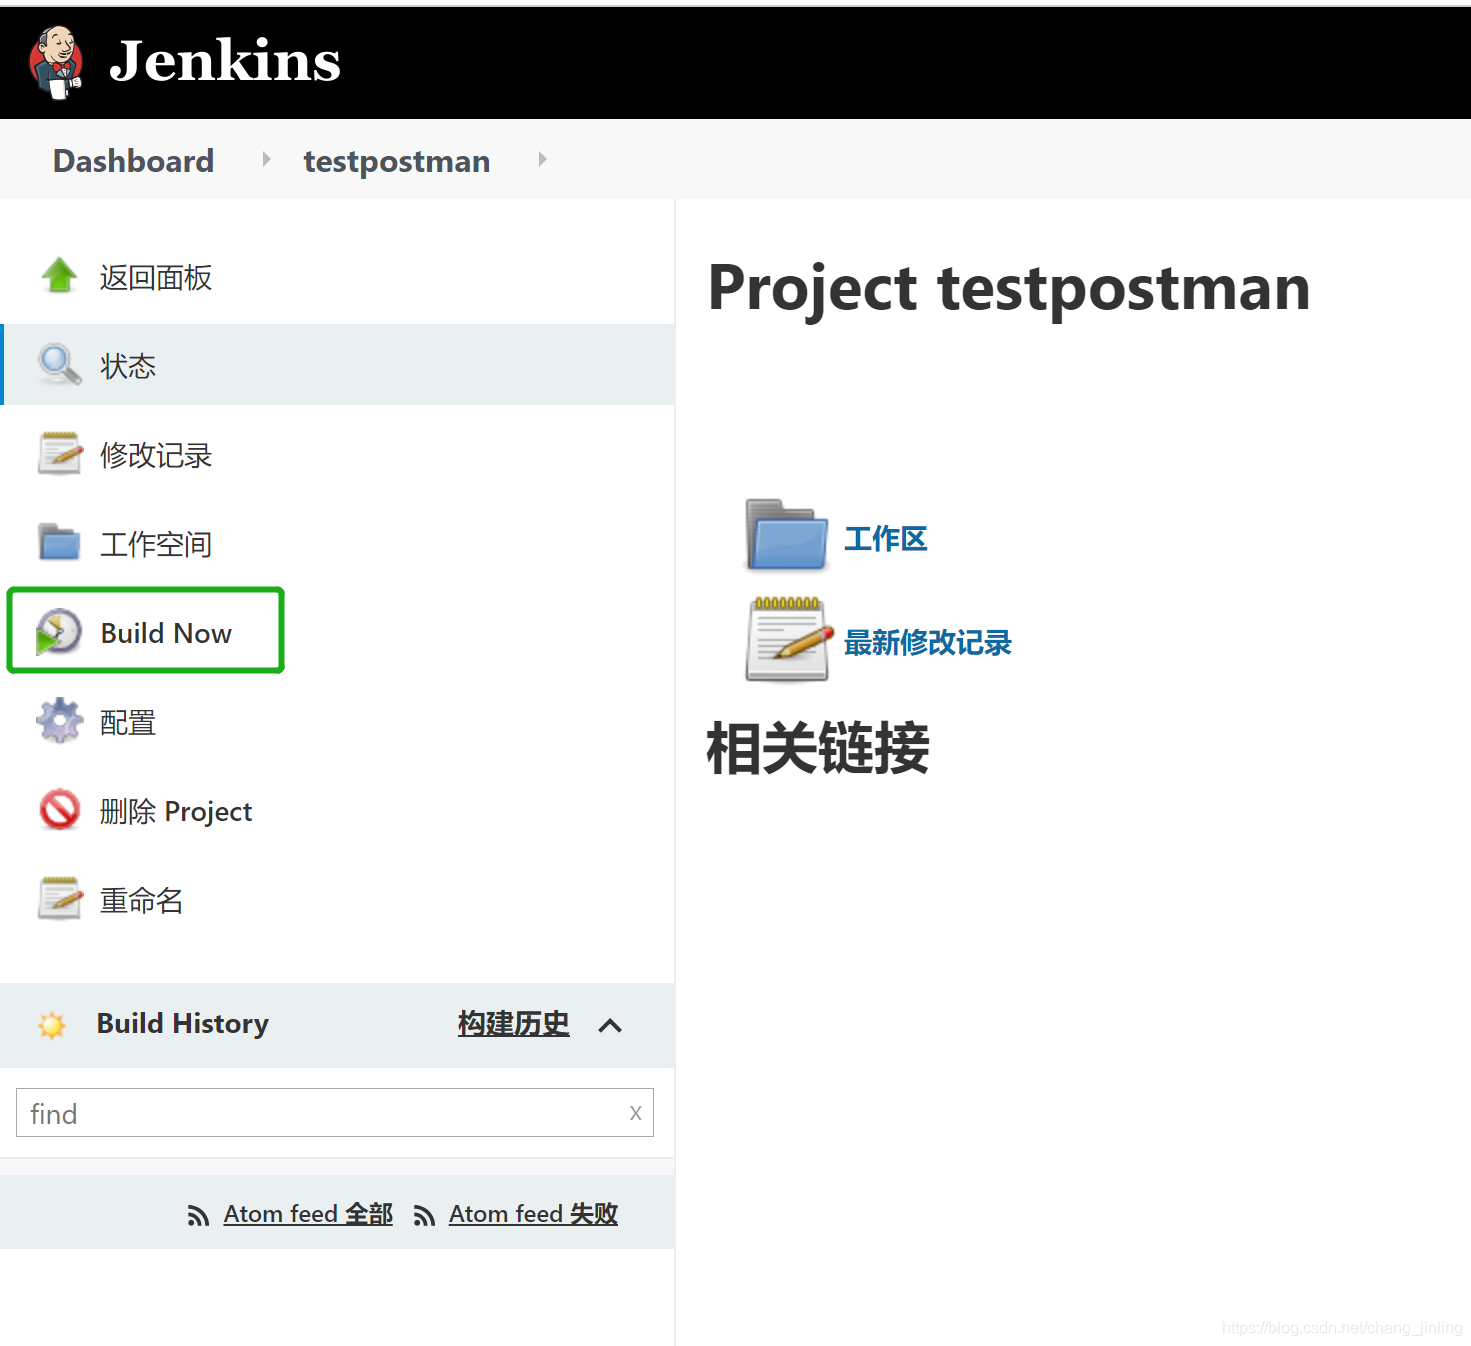1471x1346 pixels.
Task: Click notepad icon beside 重命名
Action: point(60,899)
